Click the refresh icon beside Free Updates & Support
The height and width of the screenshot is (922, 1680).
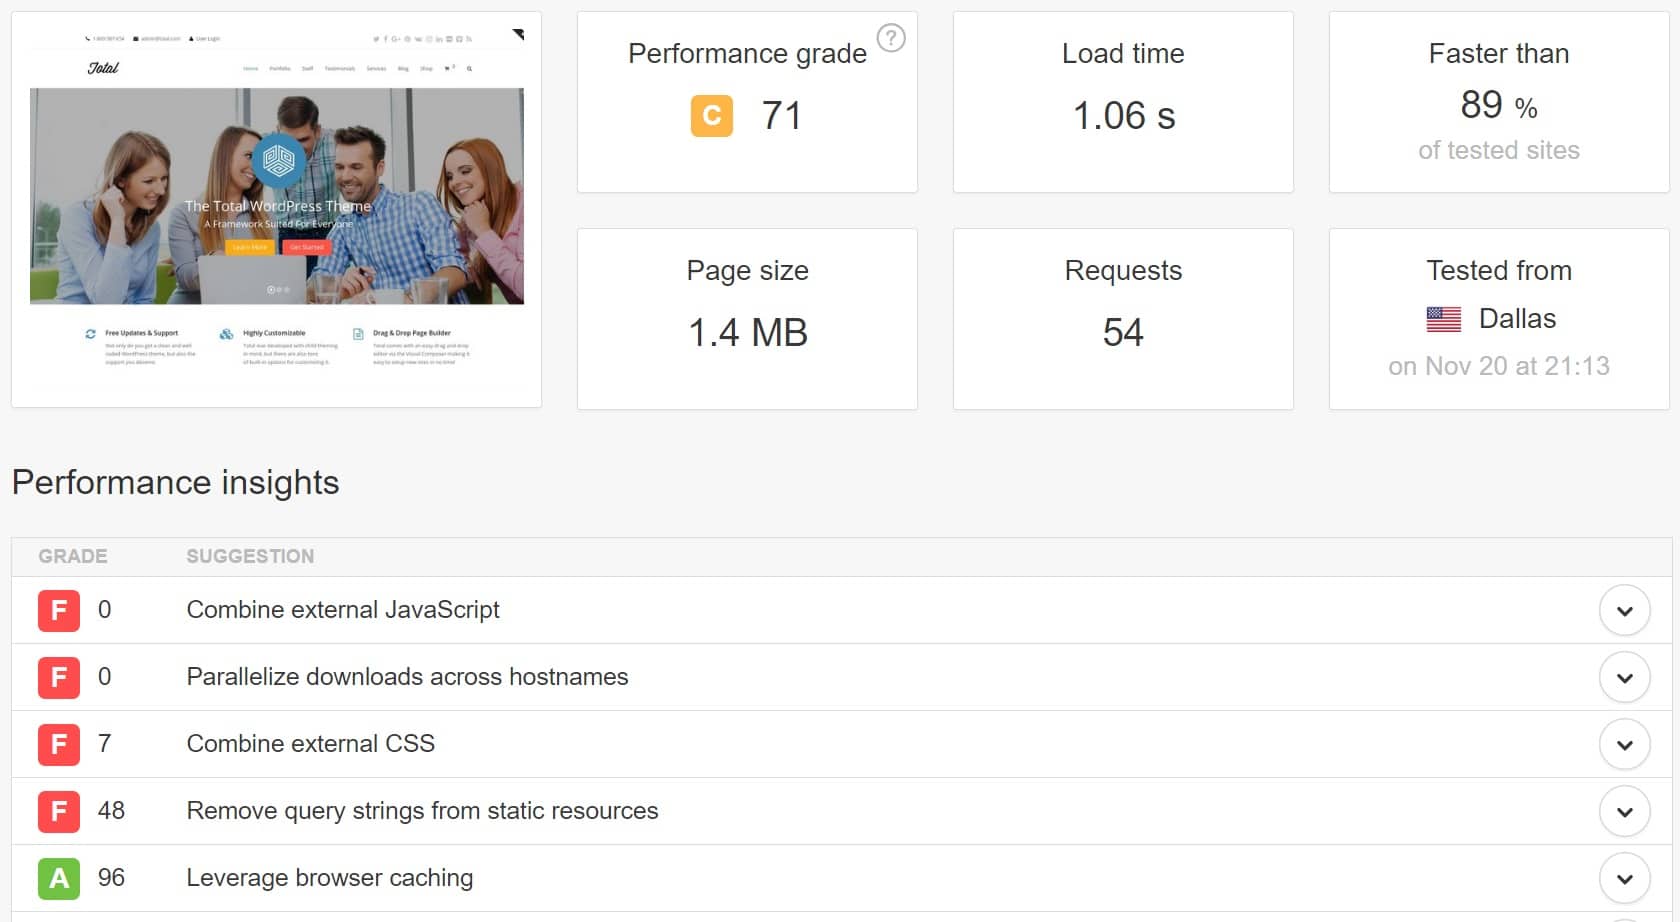pyautogui.click(x=90, y=334)
